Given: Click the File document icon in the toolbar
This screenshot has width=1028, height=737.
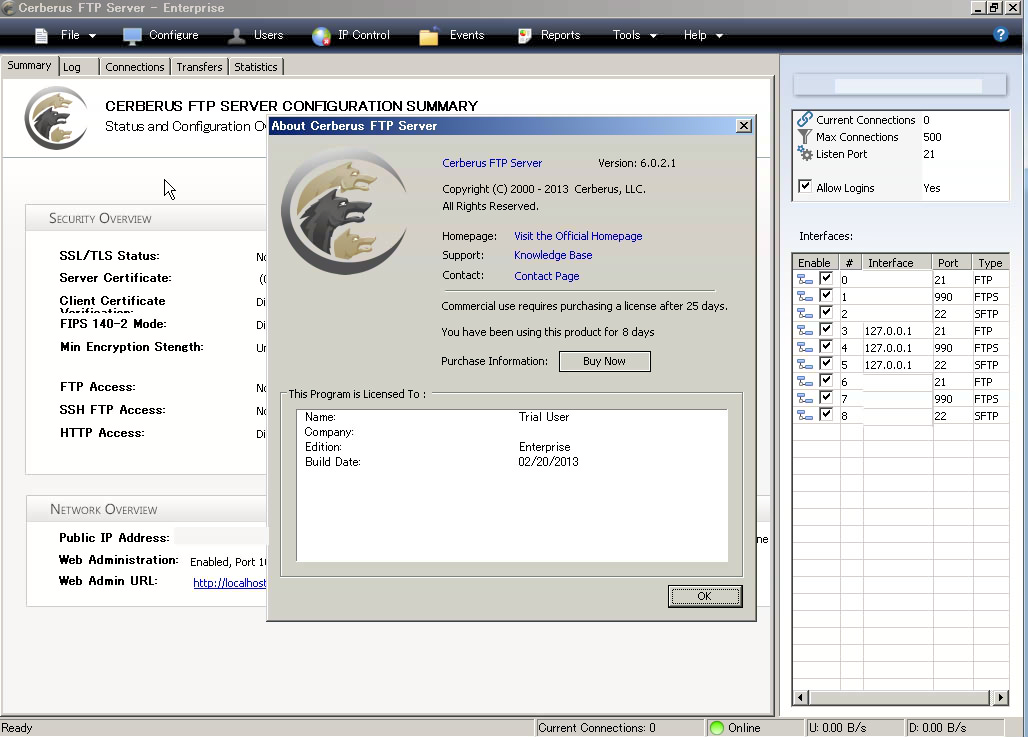Looking at the screenshot, I should click(x=41, y=35).
